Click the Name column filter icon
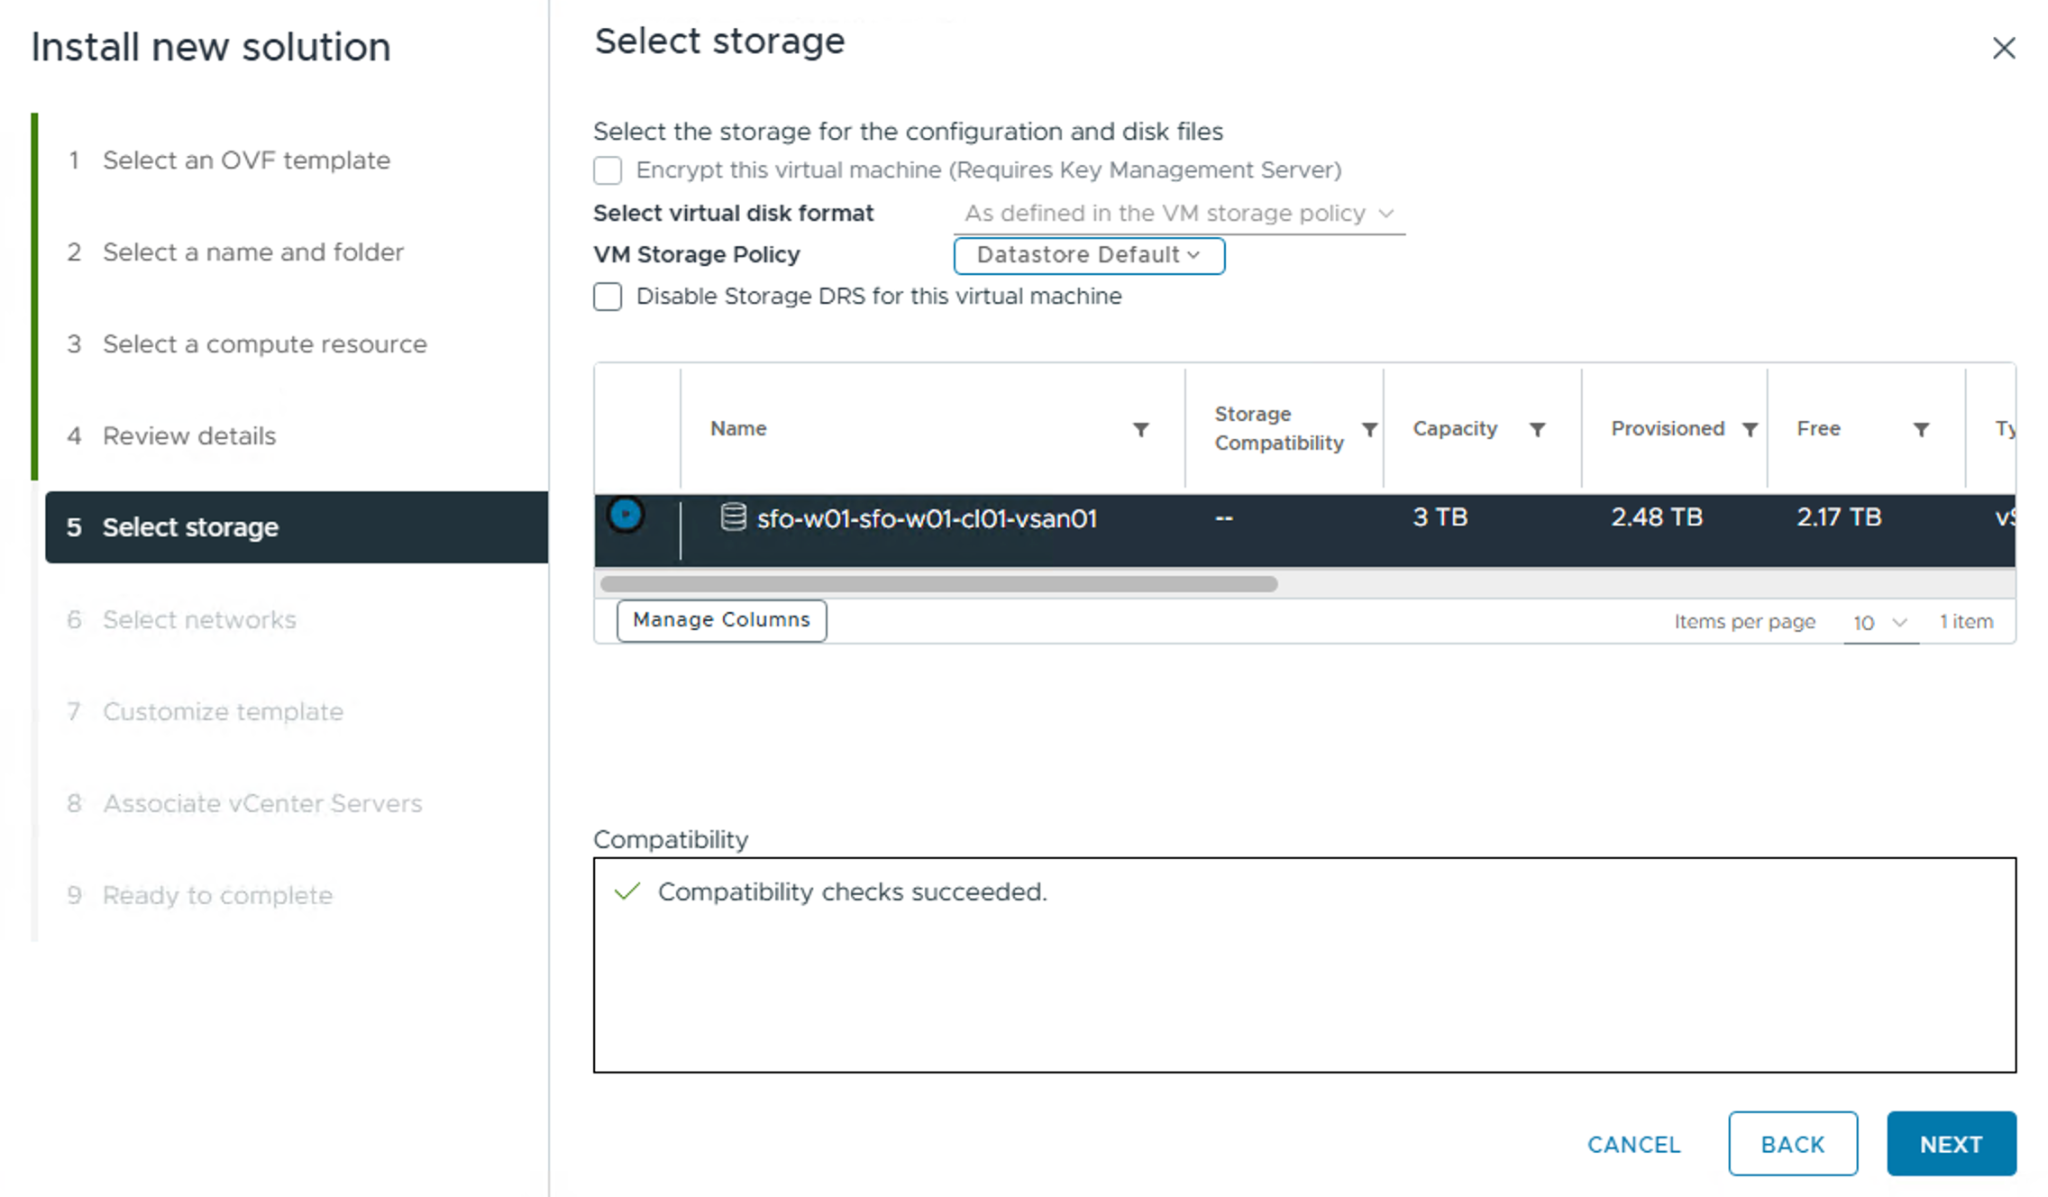Viewport: 2048px width, 1197px height. (x=1140, y=429)
